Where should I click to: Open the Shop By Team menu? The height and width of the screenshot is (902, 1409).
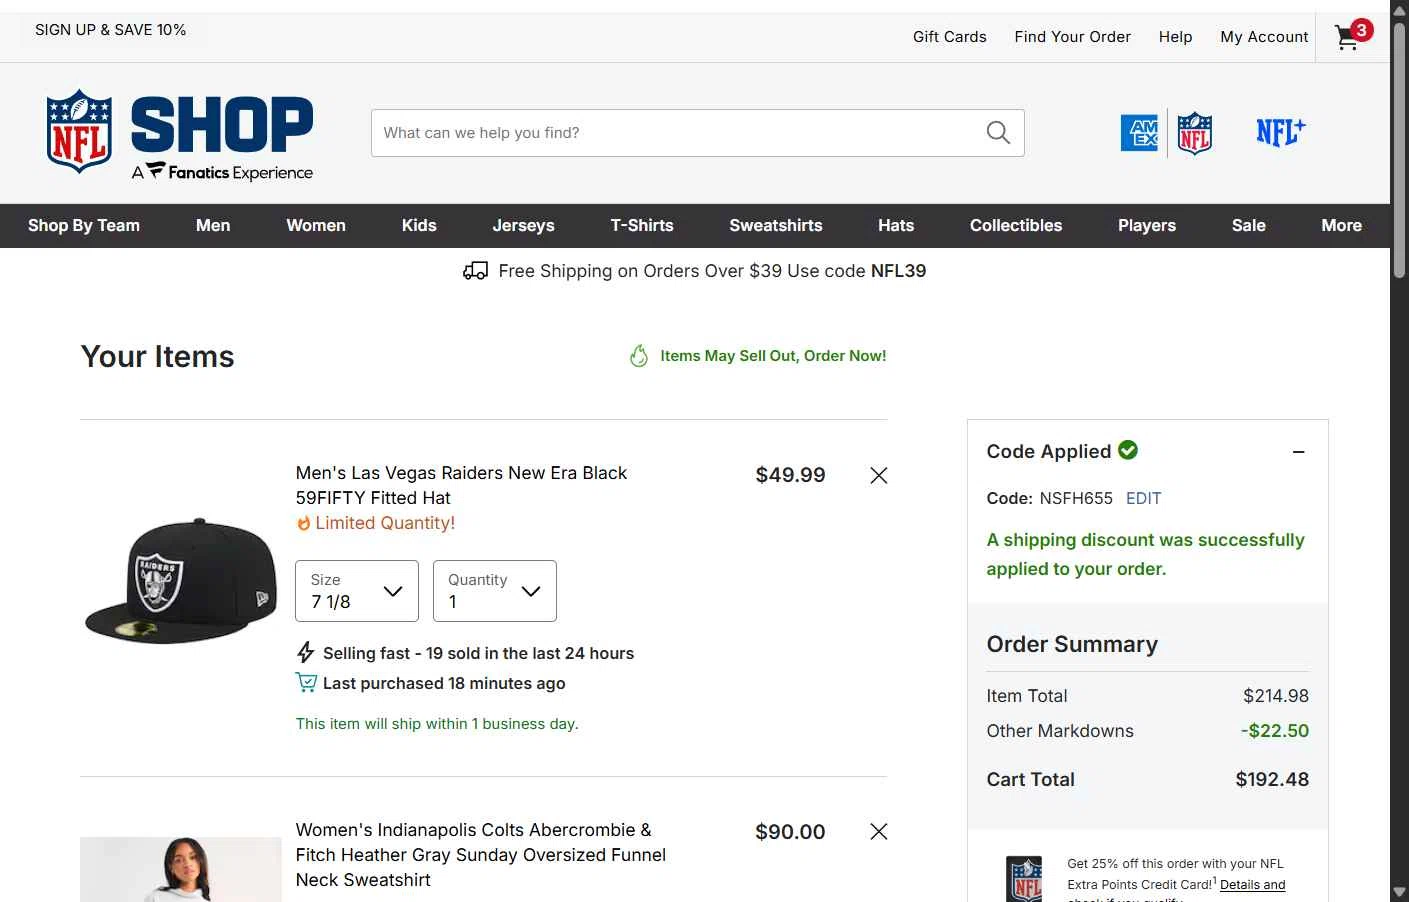click(x=84, y=226)
